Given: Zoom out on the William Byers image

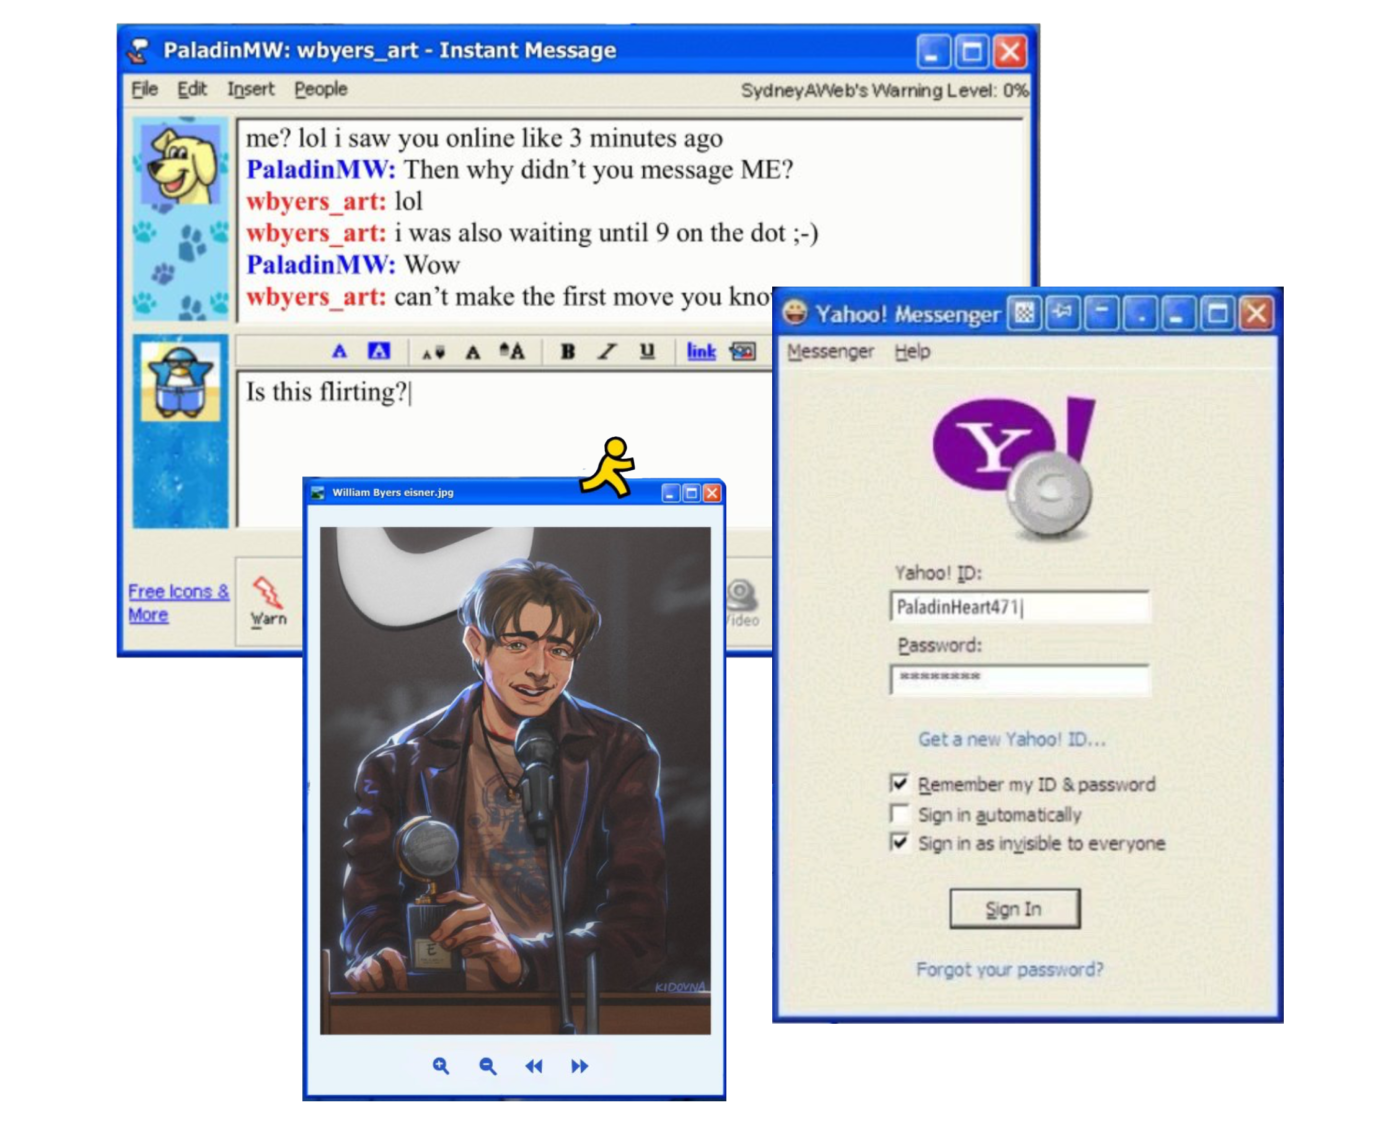Looking at the screenshot, I should (x=488, y=1066).
